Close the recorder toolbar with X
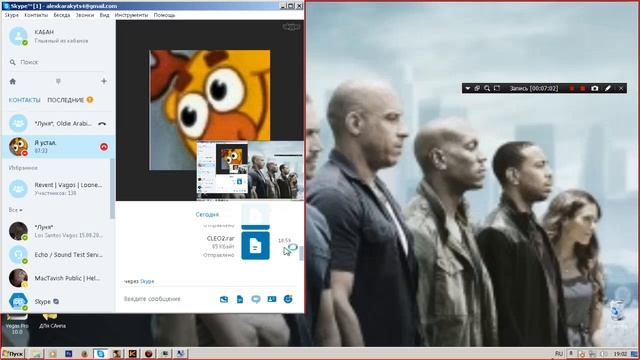 point(621,88)
